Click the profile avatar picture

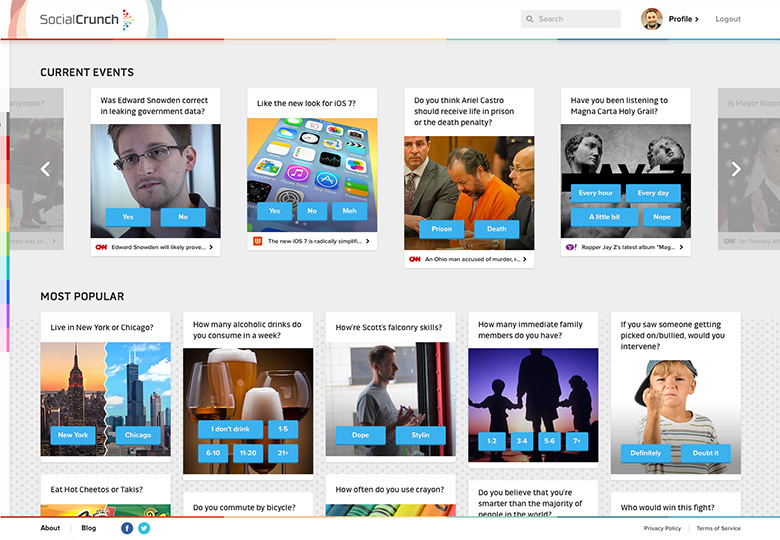pos(652,19)
